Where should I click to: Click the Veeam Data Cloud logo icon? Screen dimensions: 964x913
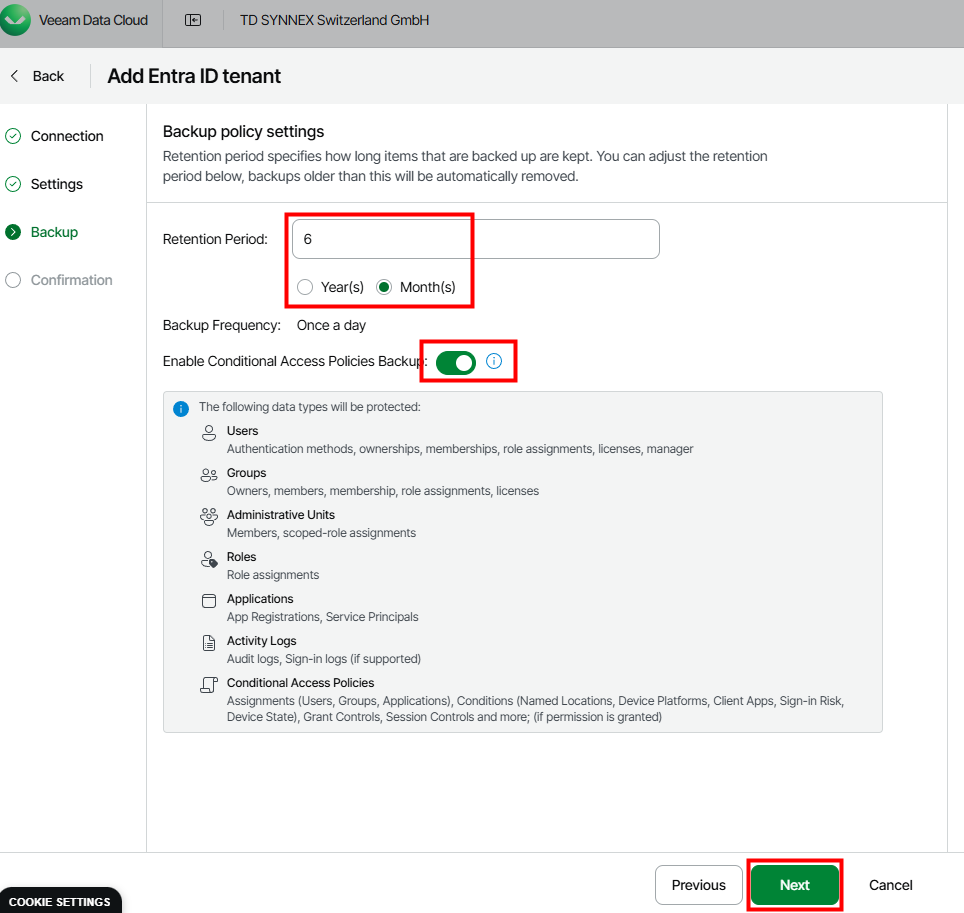pos(16,20)
